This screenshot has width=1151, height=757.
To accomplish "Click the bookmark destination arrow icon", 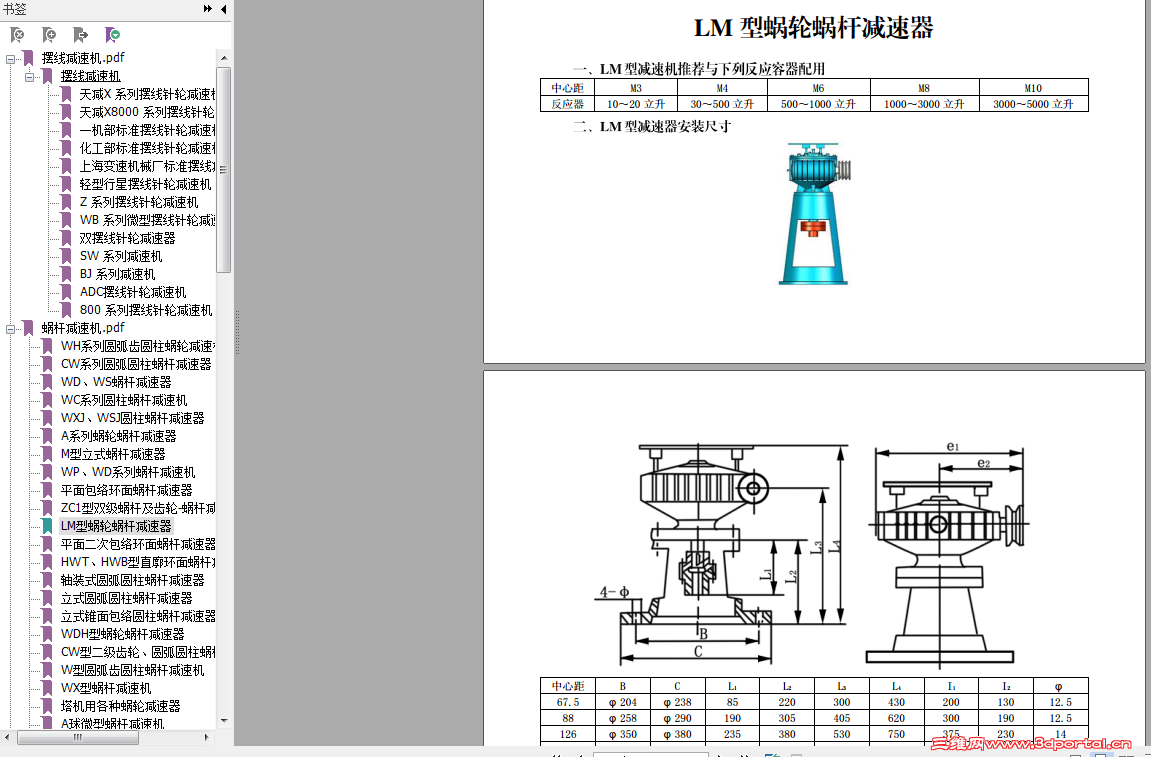I will click(81, 35).
